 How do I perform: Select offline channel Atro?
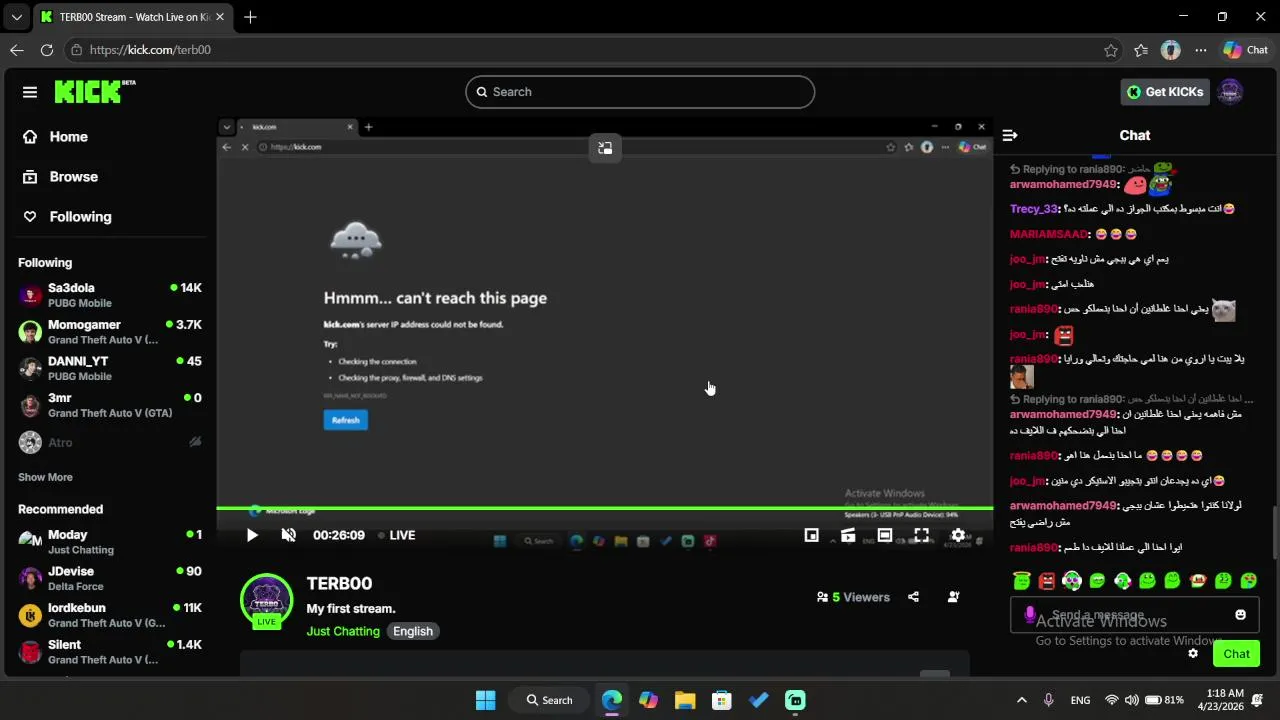110,442
